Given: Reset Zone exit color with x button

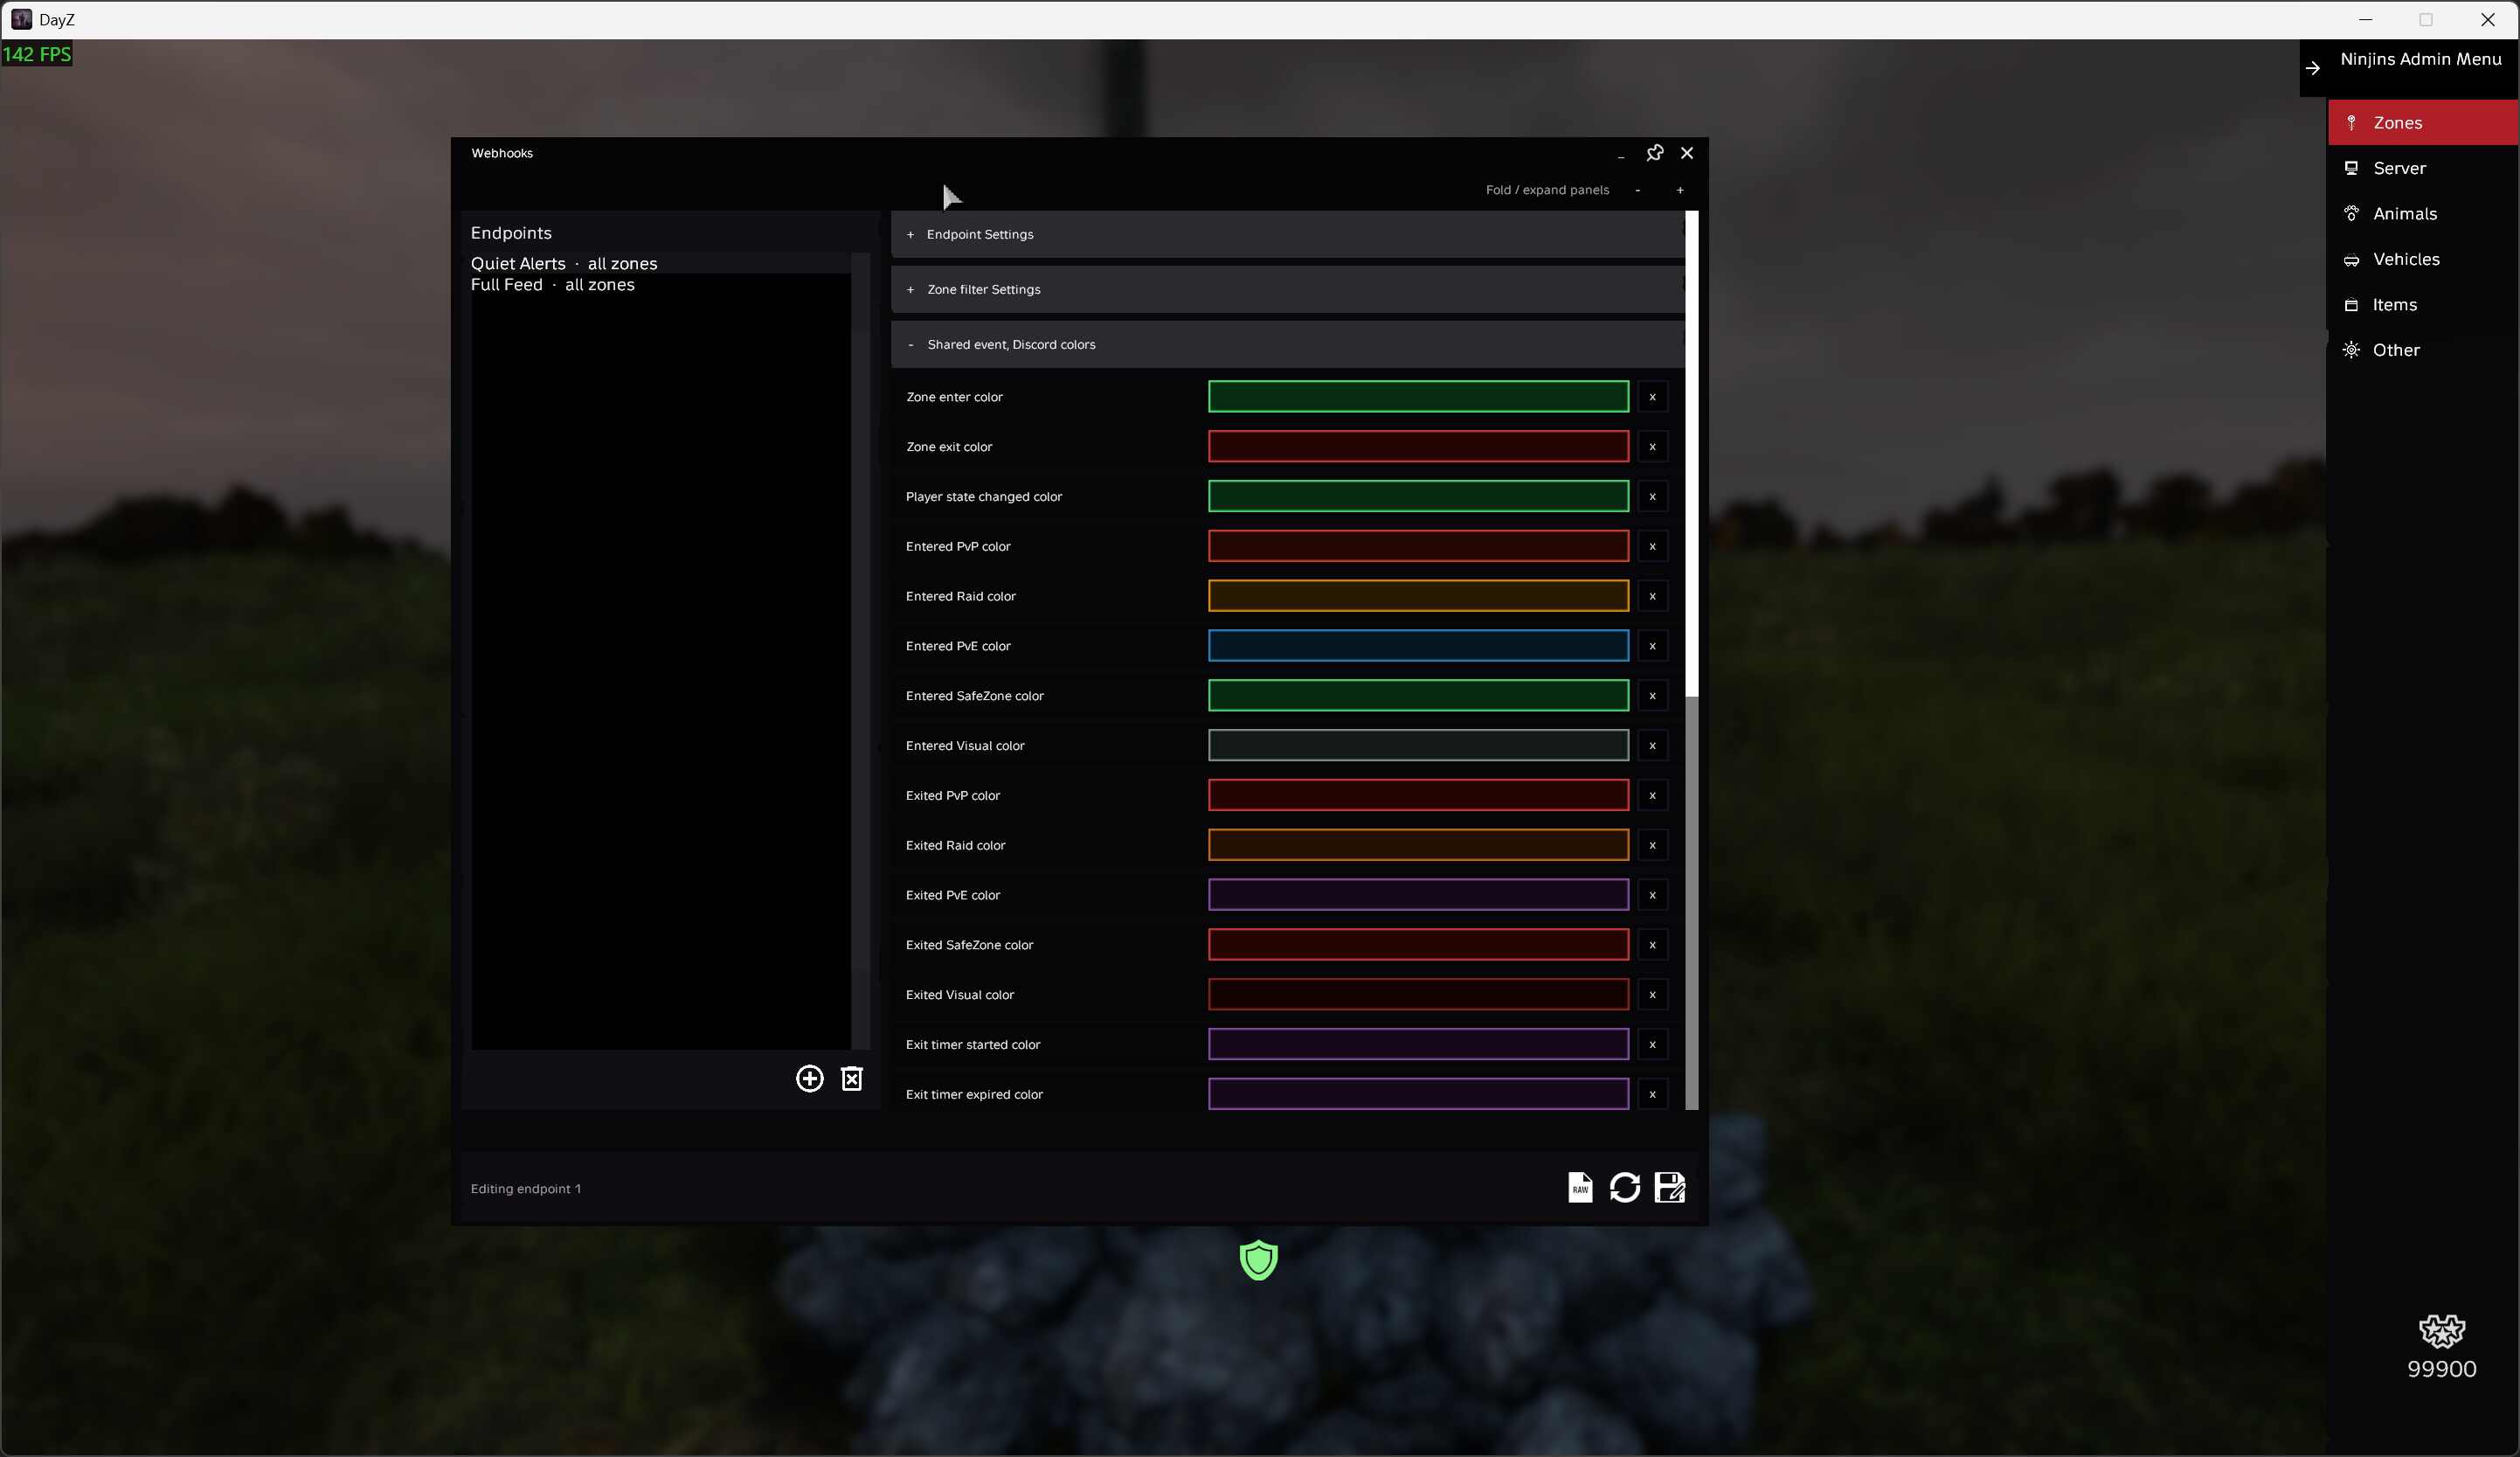Looking at the screenshot, I should pos(1653,447).
